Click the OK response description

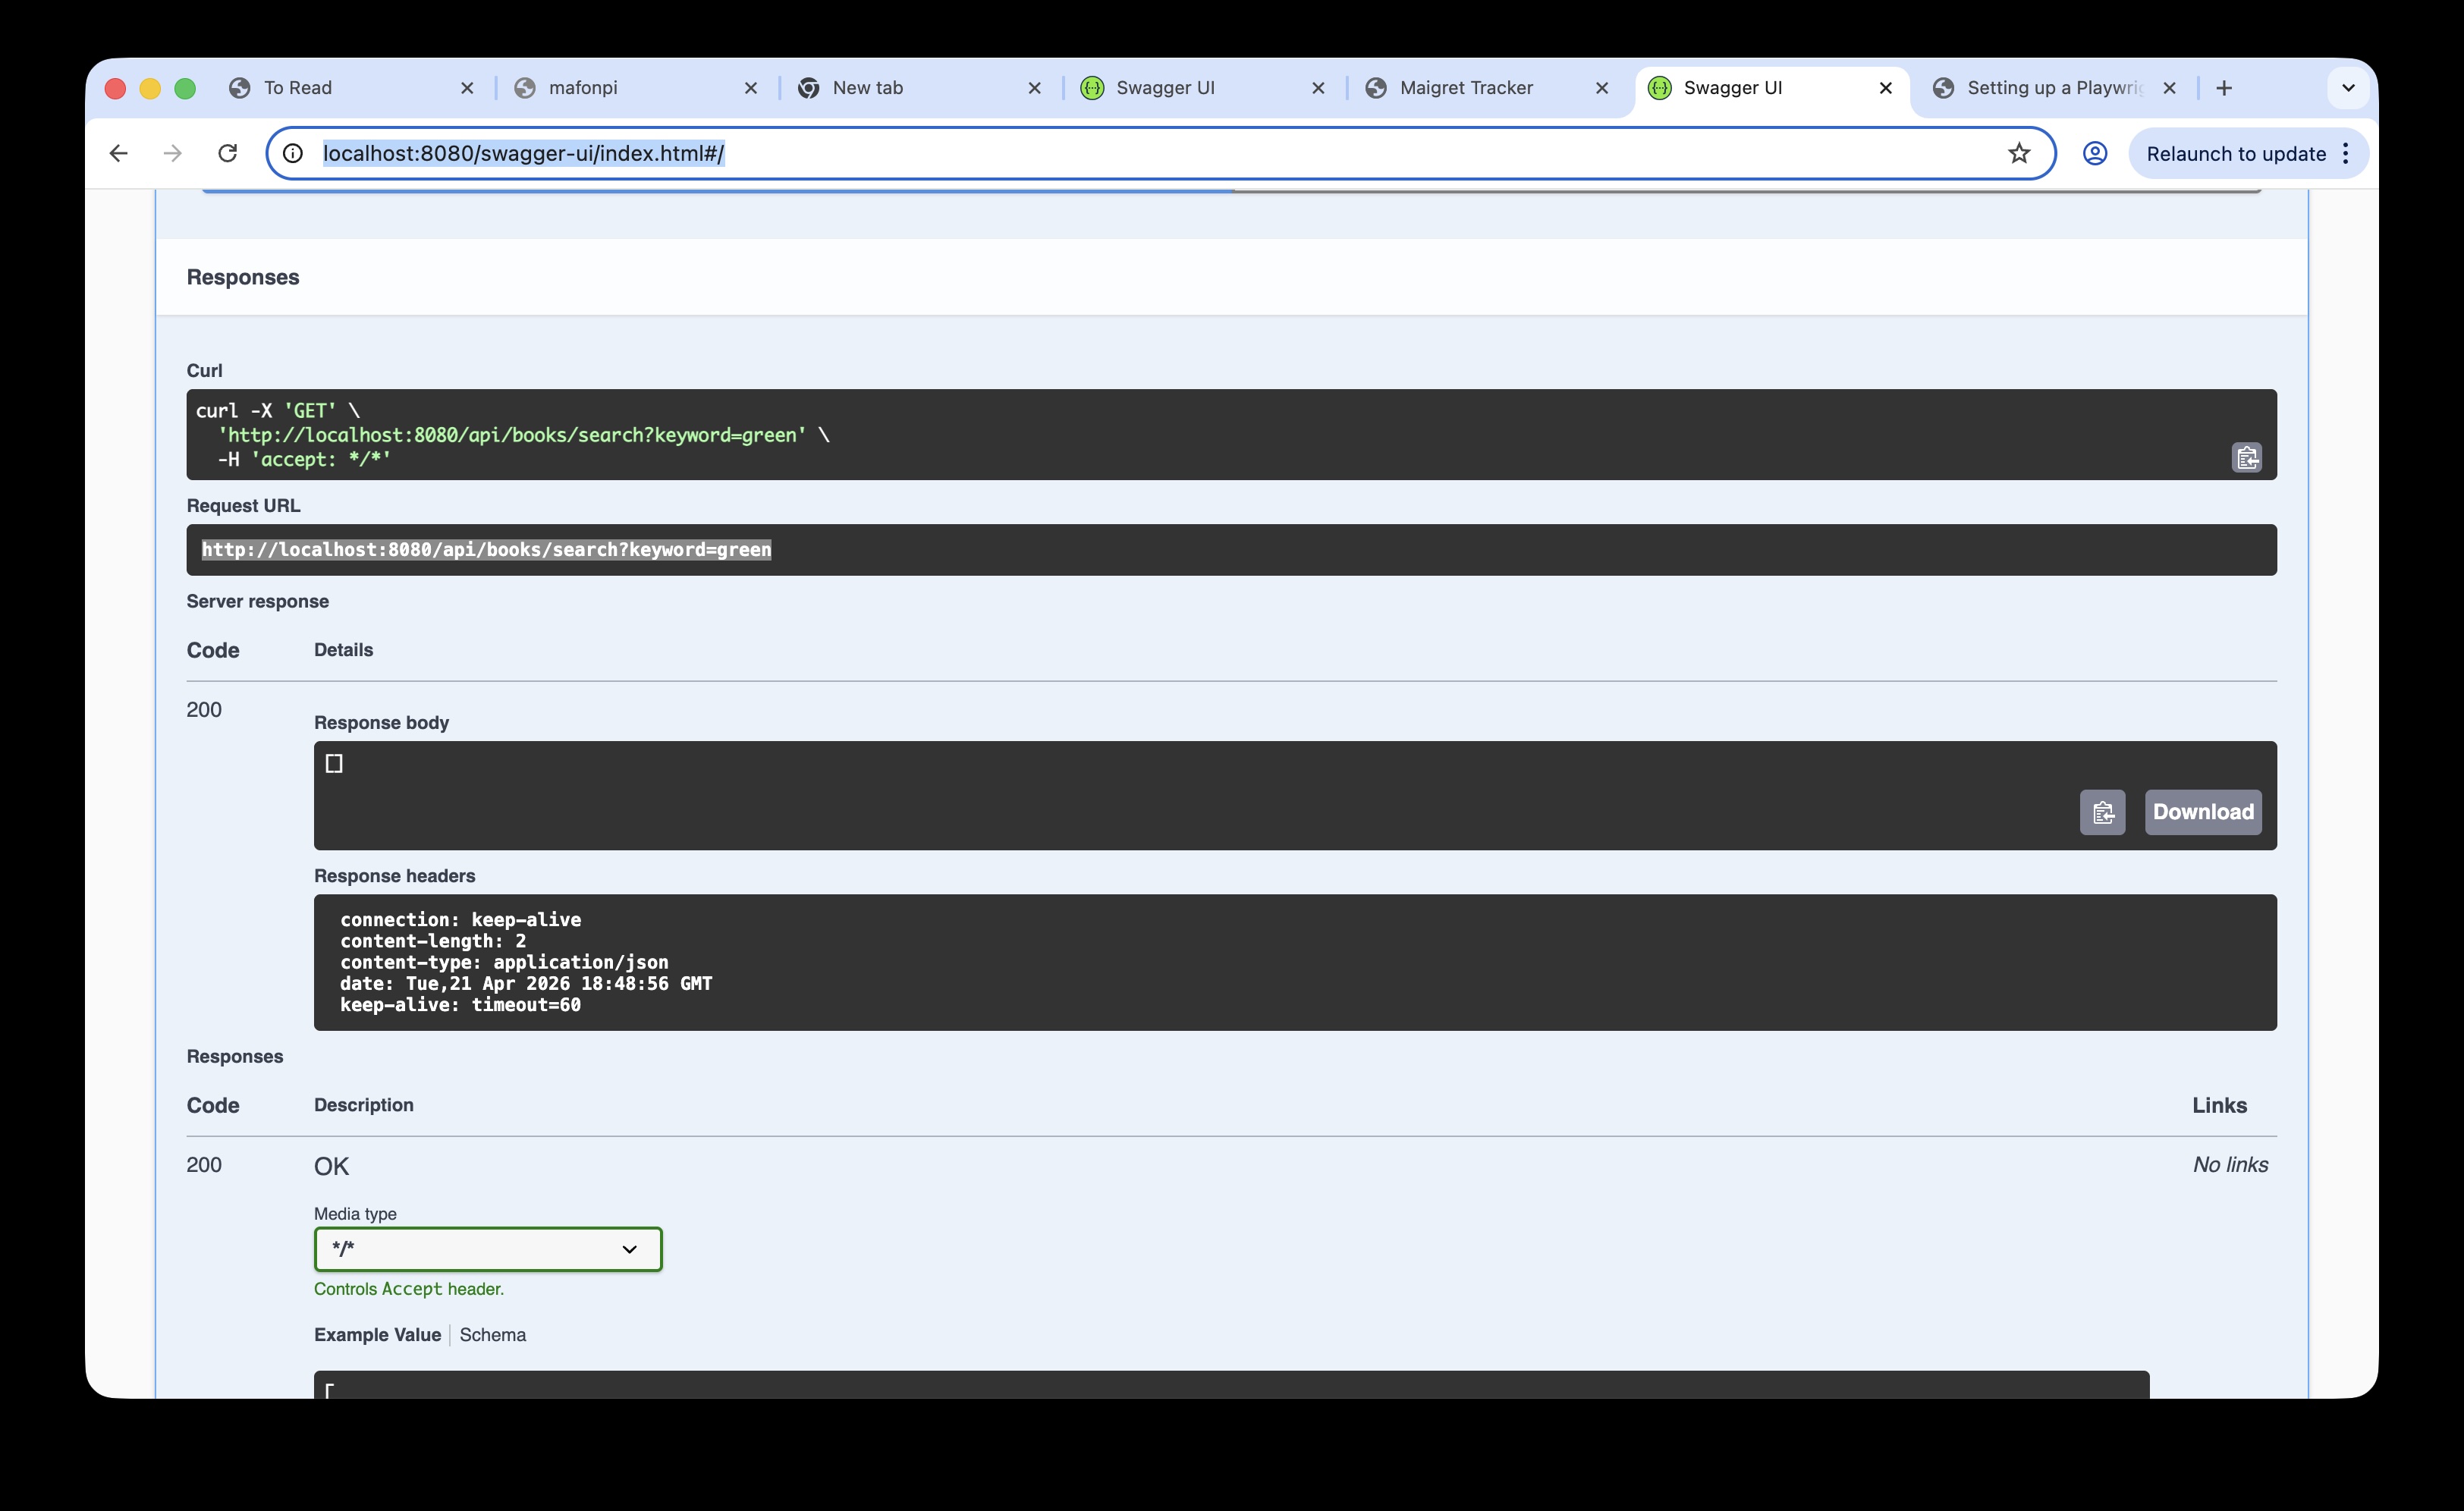click(331, 1166)
